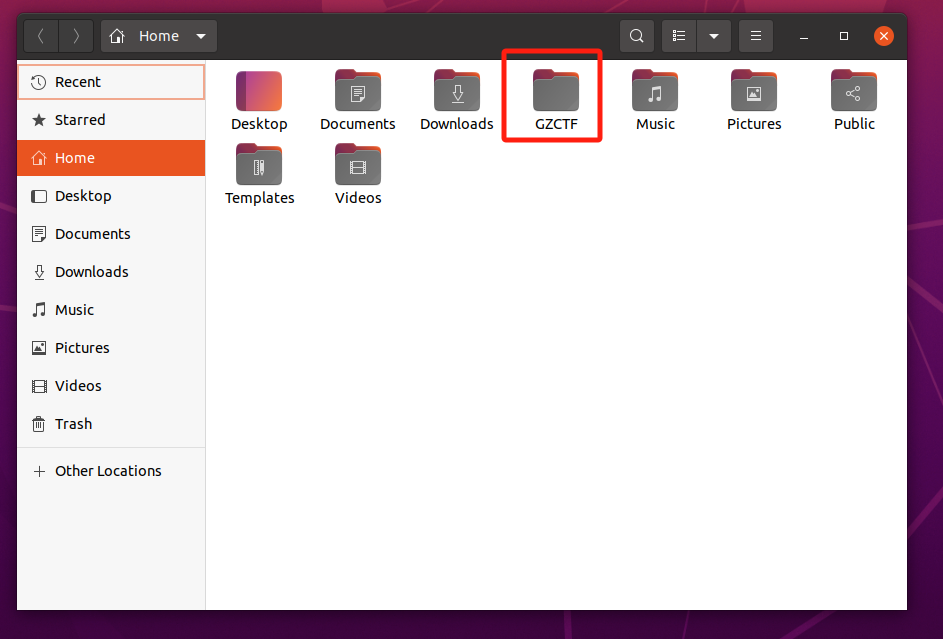Screen dimensions: 943x639
Task: Go to Documents in the sidebar
Action: (x=111, y=234)
